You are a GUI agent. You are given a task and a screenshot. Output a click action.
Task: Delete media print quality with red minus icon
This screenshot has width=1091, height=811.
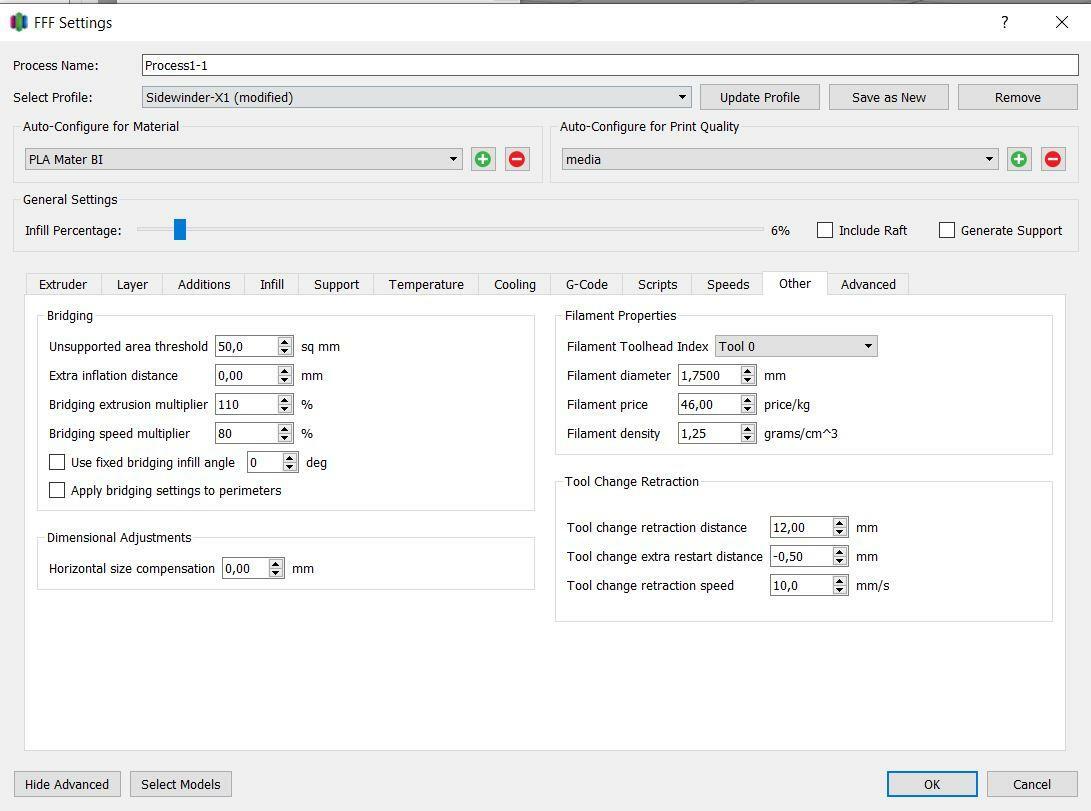pyautogui.click(x=1053, y=159)
